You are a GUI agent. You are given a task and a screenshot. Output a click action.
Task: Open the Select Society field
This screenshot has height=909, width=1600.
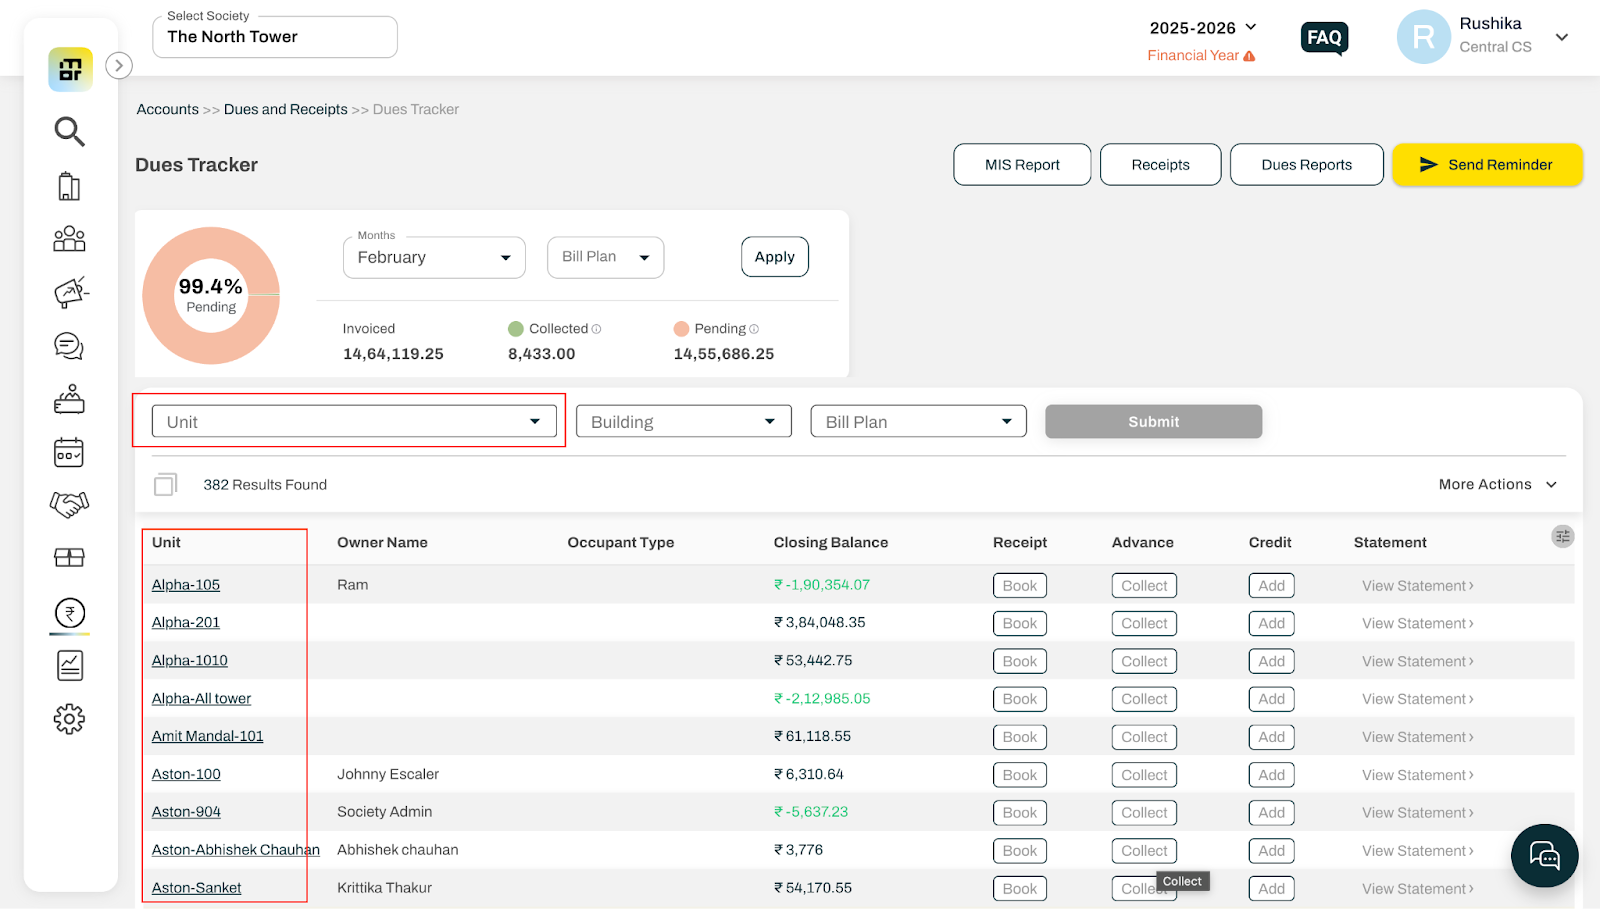point(275,37)
